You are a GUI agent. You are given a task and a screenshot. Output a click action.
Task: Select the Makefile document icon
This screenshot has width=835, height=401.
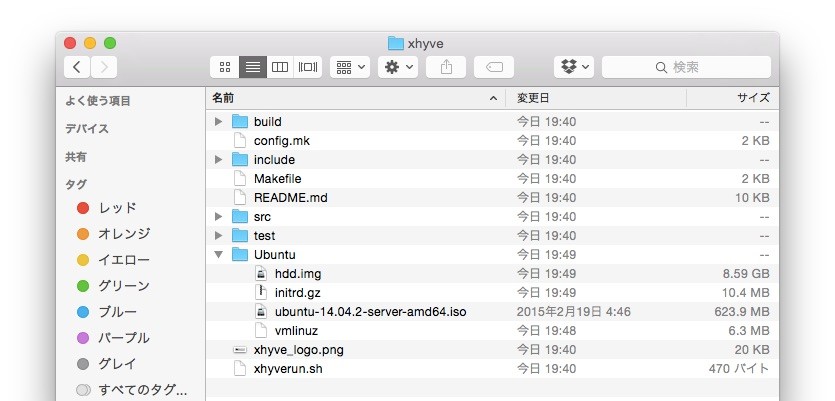tap(240, 178)
